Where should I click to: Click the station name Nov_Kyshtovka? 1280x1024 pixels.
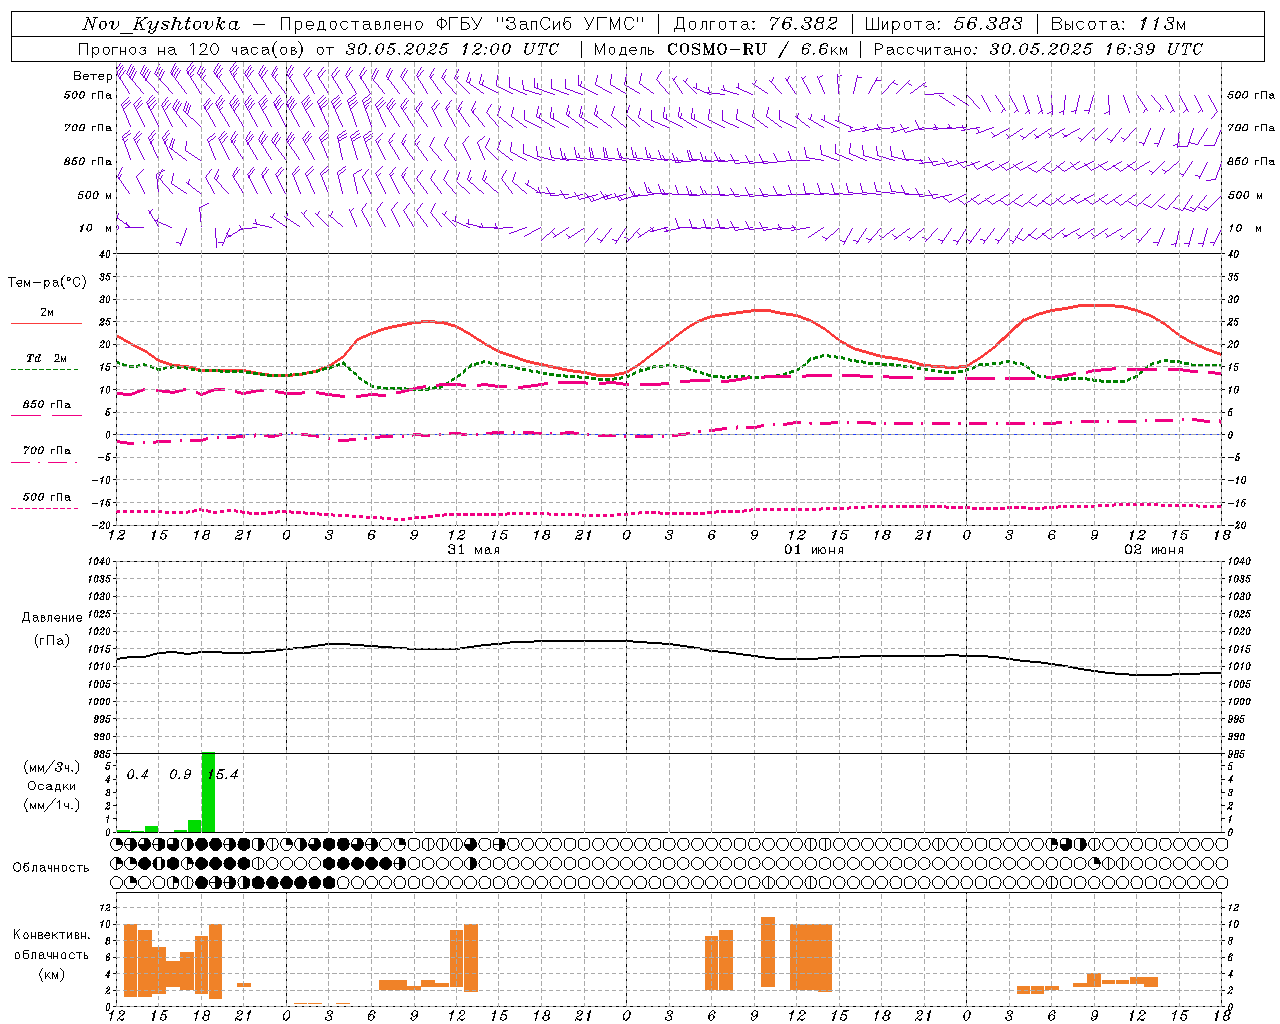(161, 24)
